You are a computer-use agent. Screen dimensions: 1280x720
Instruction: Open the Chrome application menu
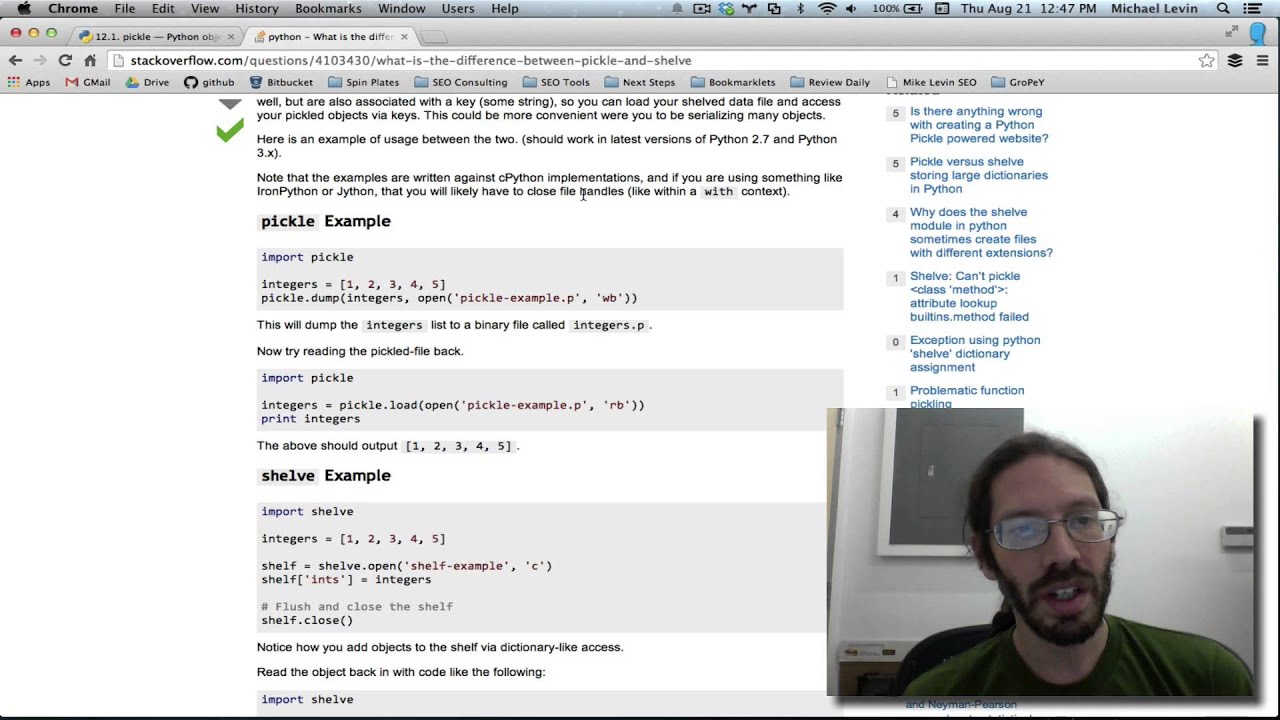(x=73, y=8)
